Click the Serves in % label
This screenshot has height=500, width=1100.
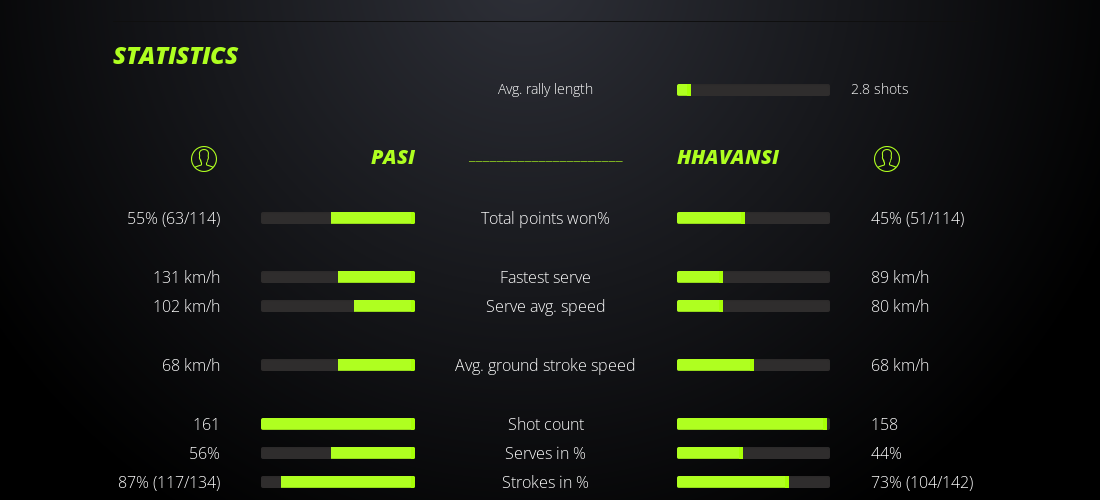click(545, 453)
